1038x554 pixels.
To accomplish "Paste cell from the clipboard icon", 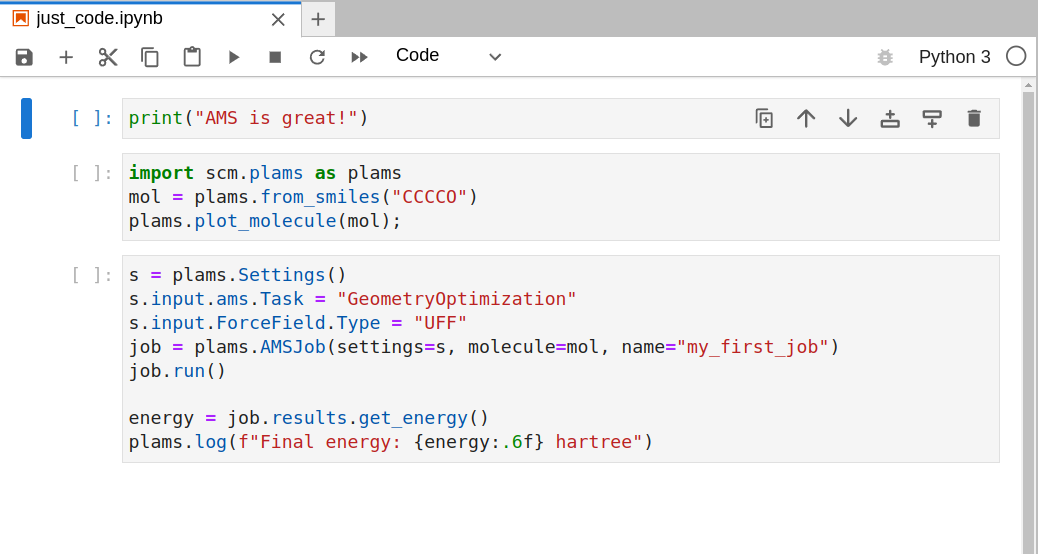I will click(192, 57).
